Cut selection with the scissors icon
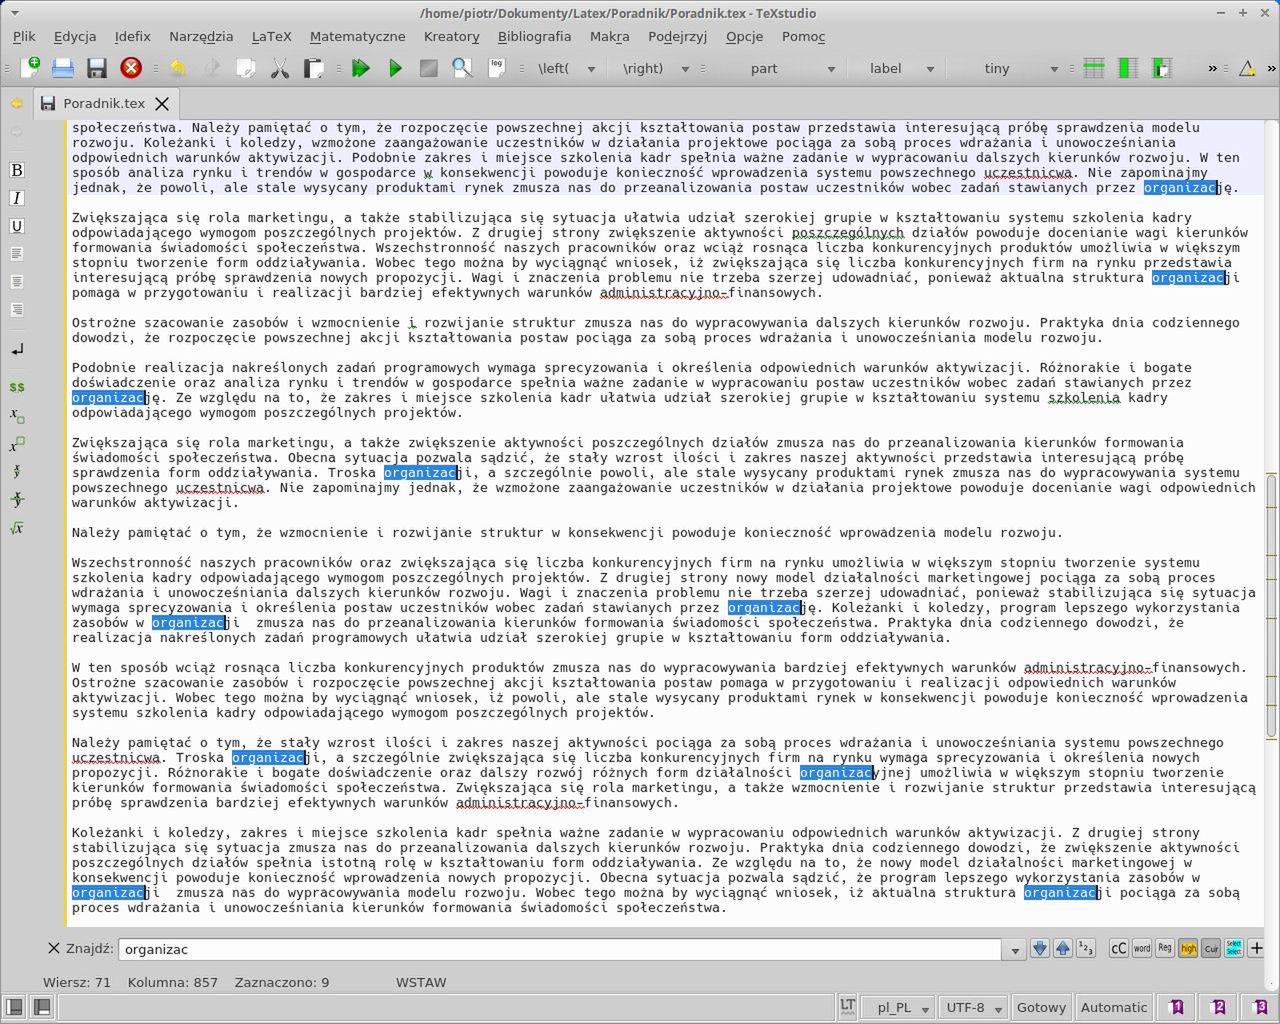Screen dimensions: 1280x1024 point(280,68)
